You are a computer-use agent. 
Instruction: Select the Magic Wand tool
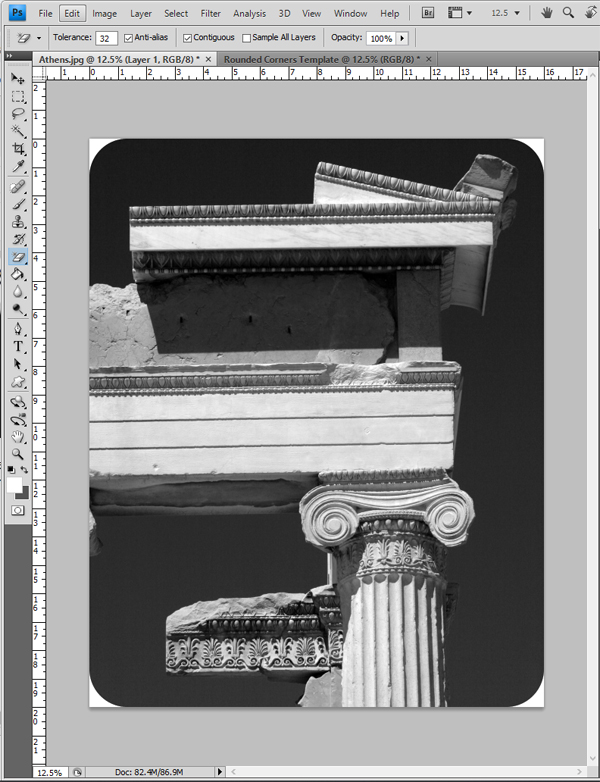click(x=18, y=131)
